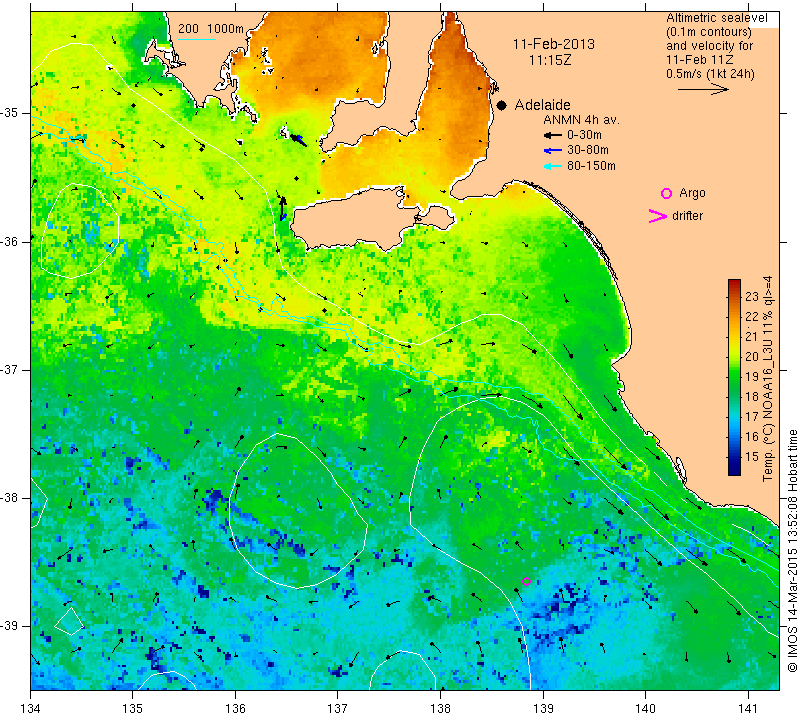This screenshot has height=720, width=800.
Task: Click the longitude 138 axis label
Action: (441, 708)
